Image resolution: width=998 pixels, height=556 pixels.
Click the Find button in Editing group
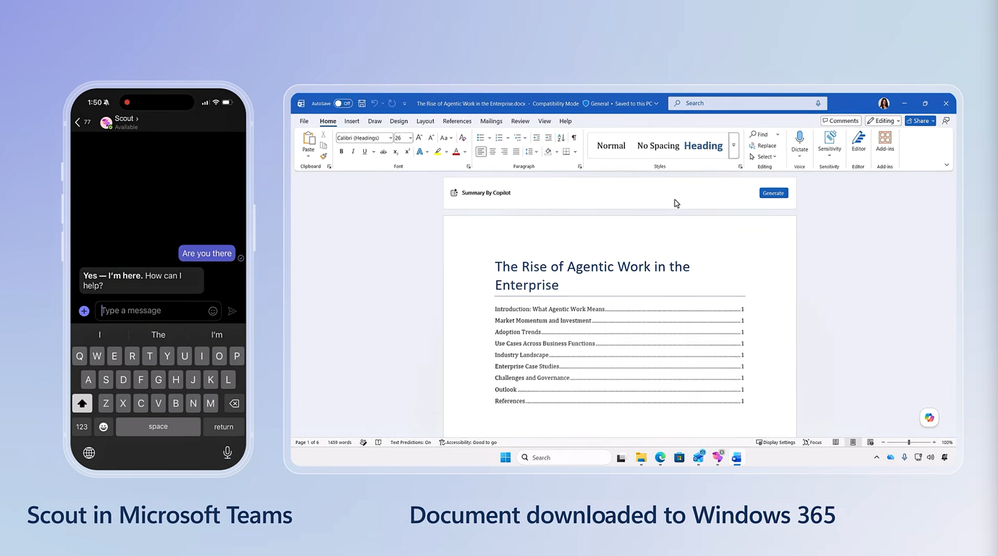click(759, 135)
